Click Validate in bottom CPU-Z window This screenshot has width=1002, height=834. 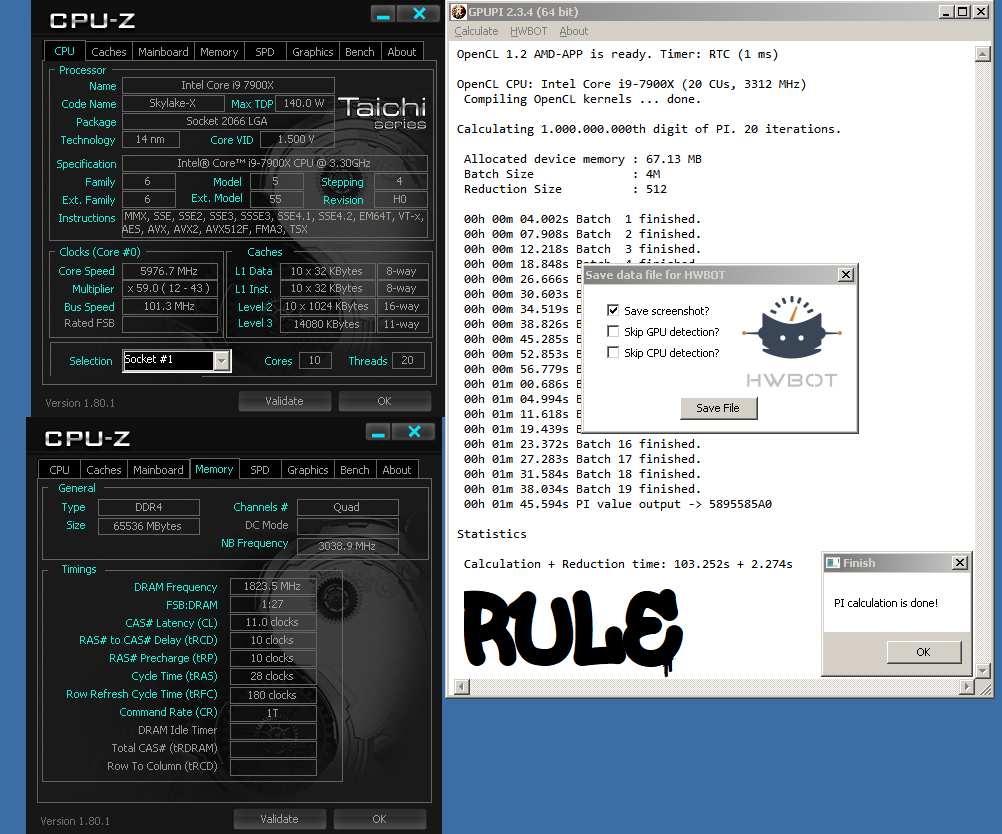[279, 819]
